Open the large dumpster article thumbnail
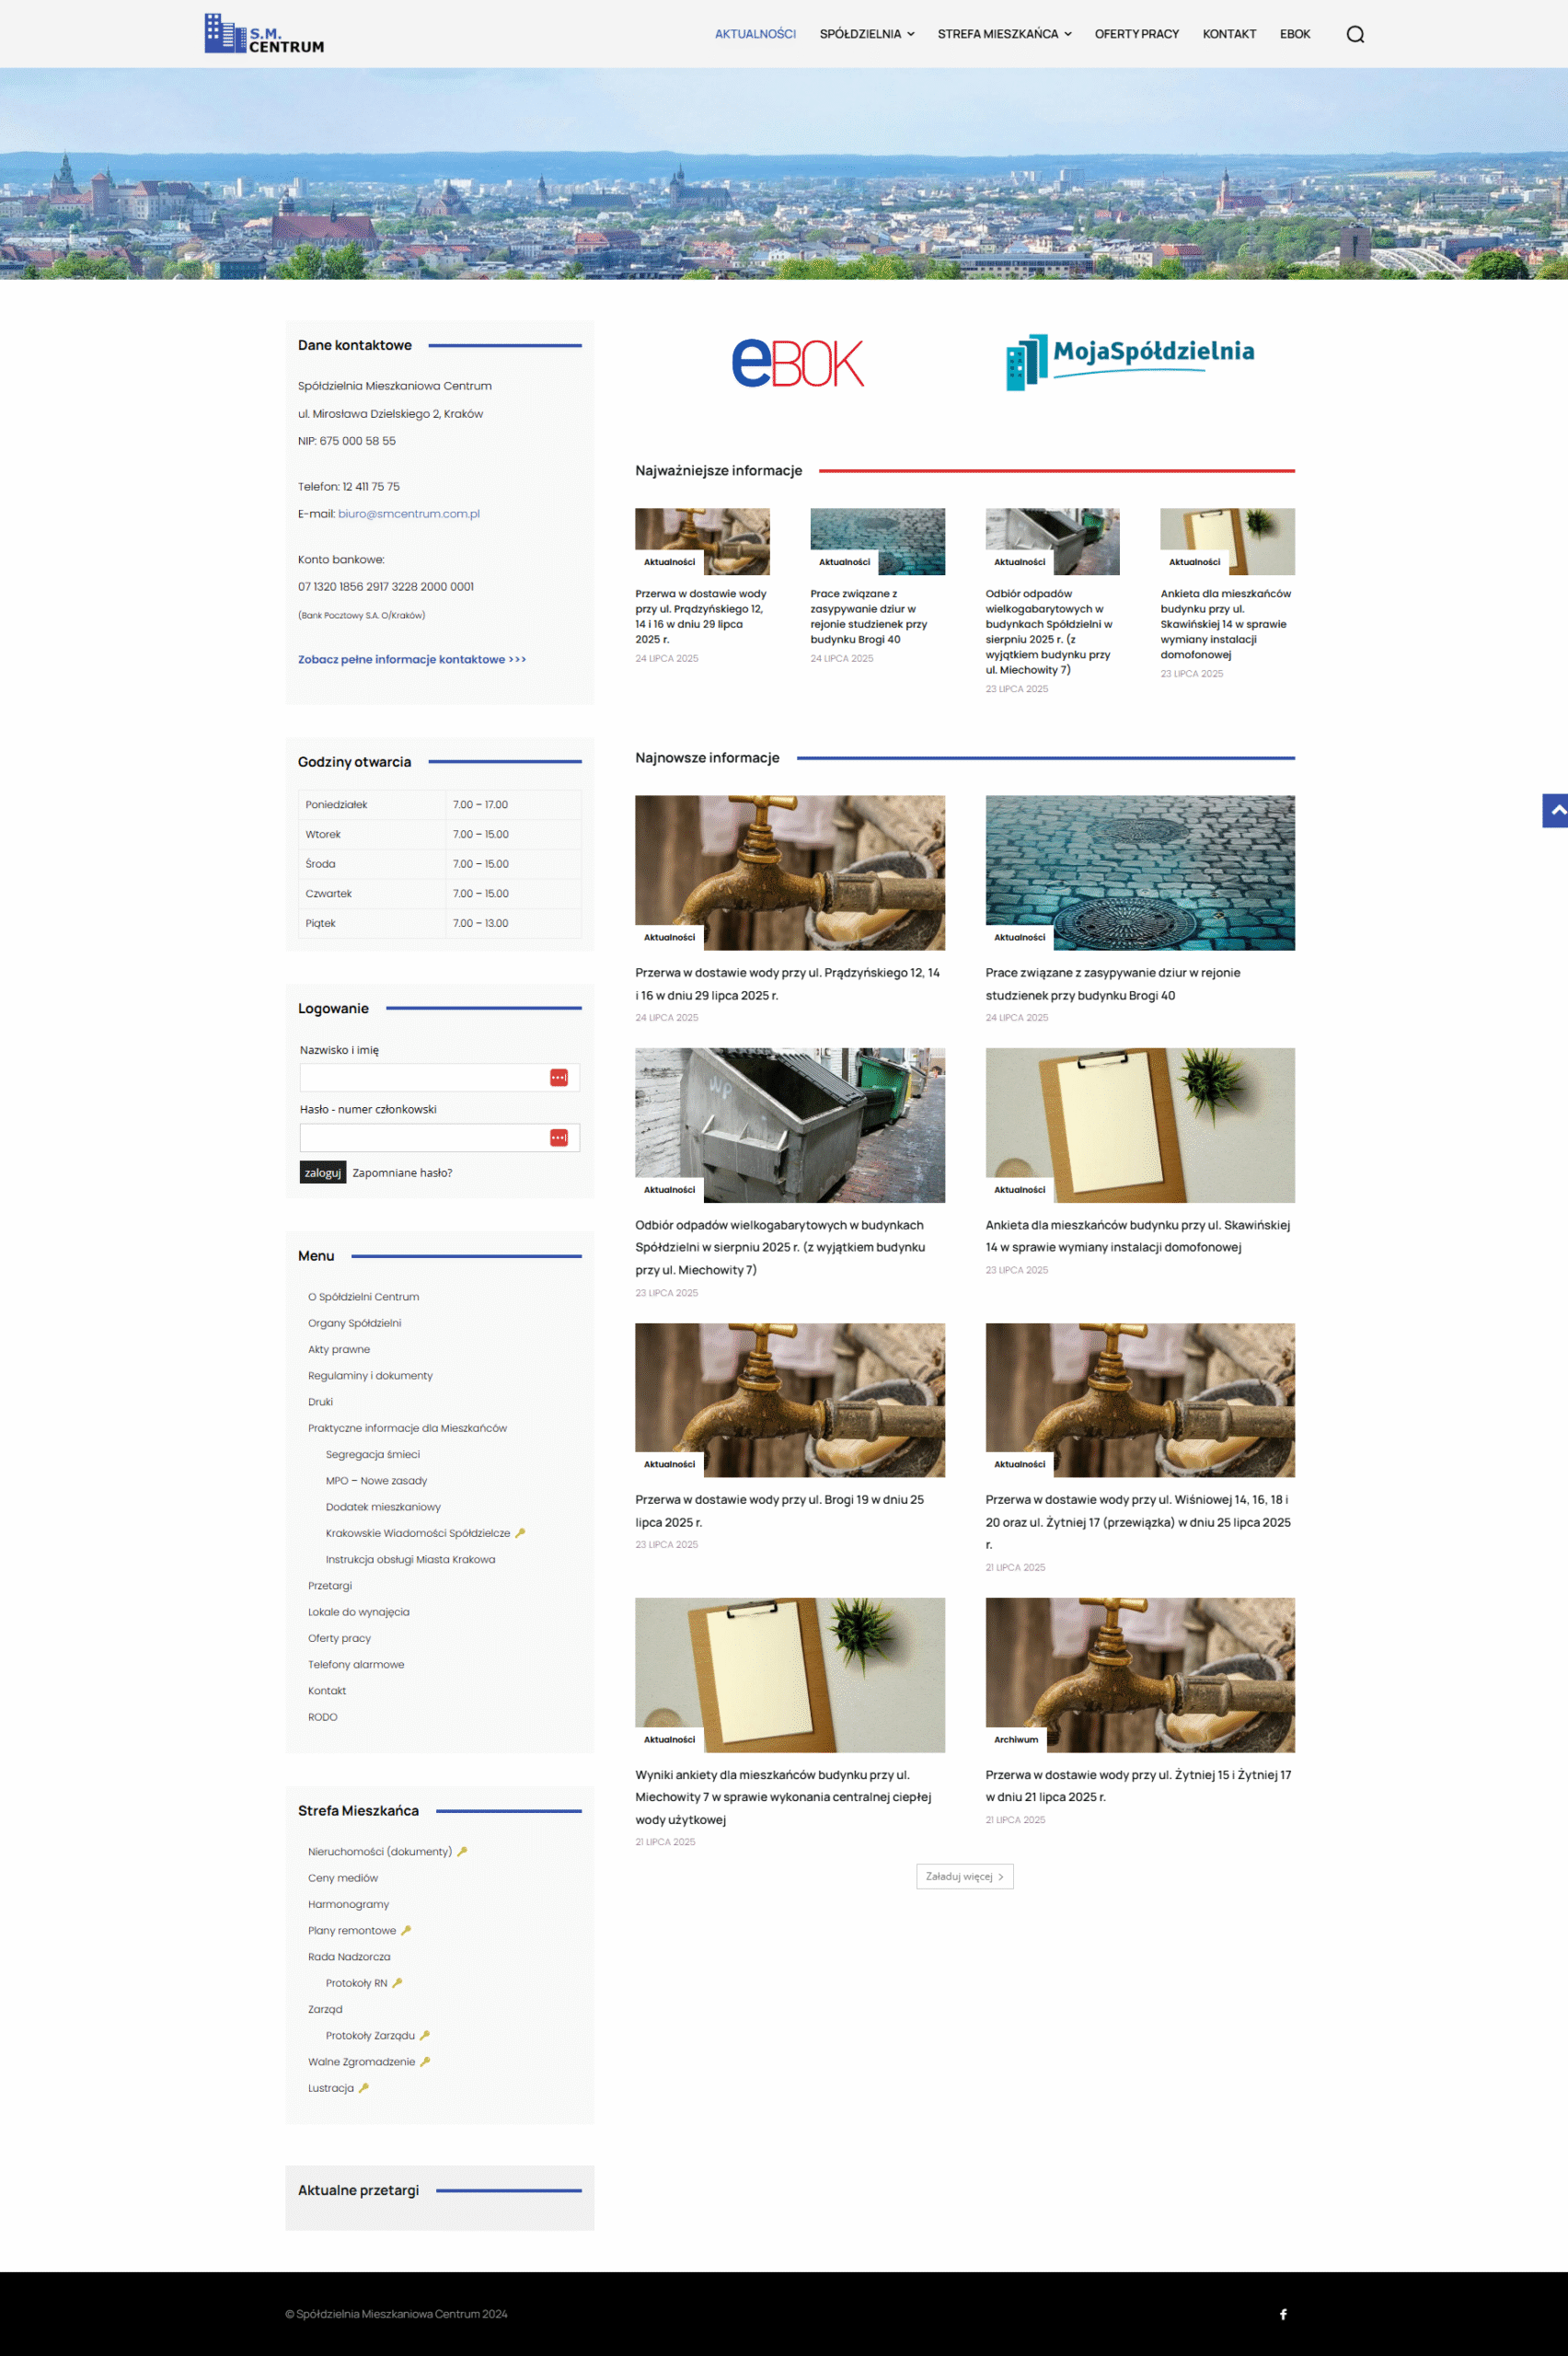 [x=789, y=1124]
